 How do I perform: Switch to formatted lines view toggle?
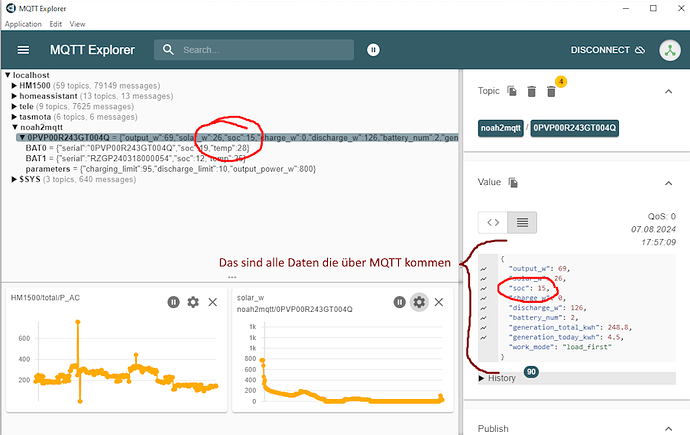pyautogui.click(x=522, y=223)
